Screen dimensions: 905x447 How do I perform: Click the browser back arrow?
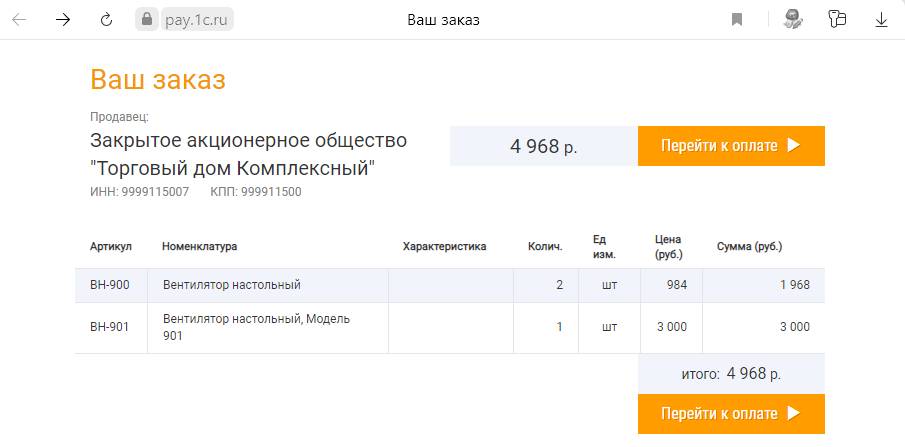click(x=19, y=19)
